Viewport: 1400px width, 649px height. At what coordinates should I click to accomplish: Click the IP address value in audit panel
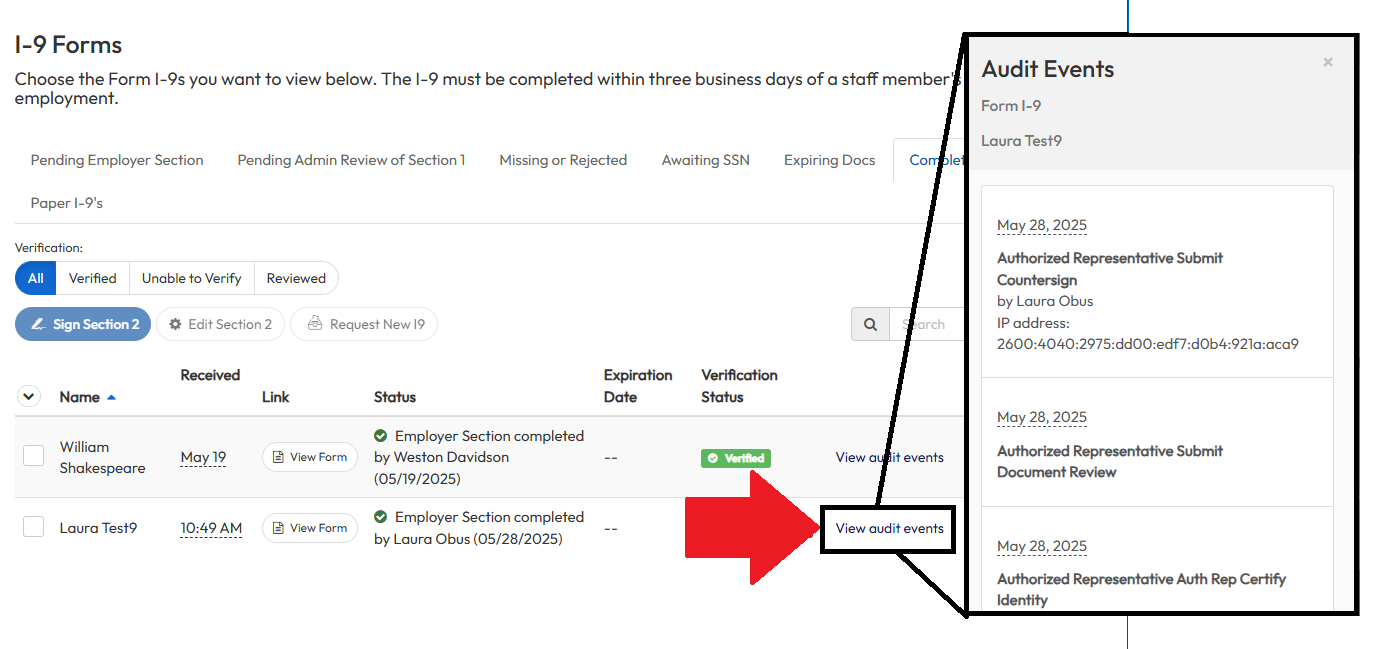[x=1148, y=344]
